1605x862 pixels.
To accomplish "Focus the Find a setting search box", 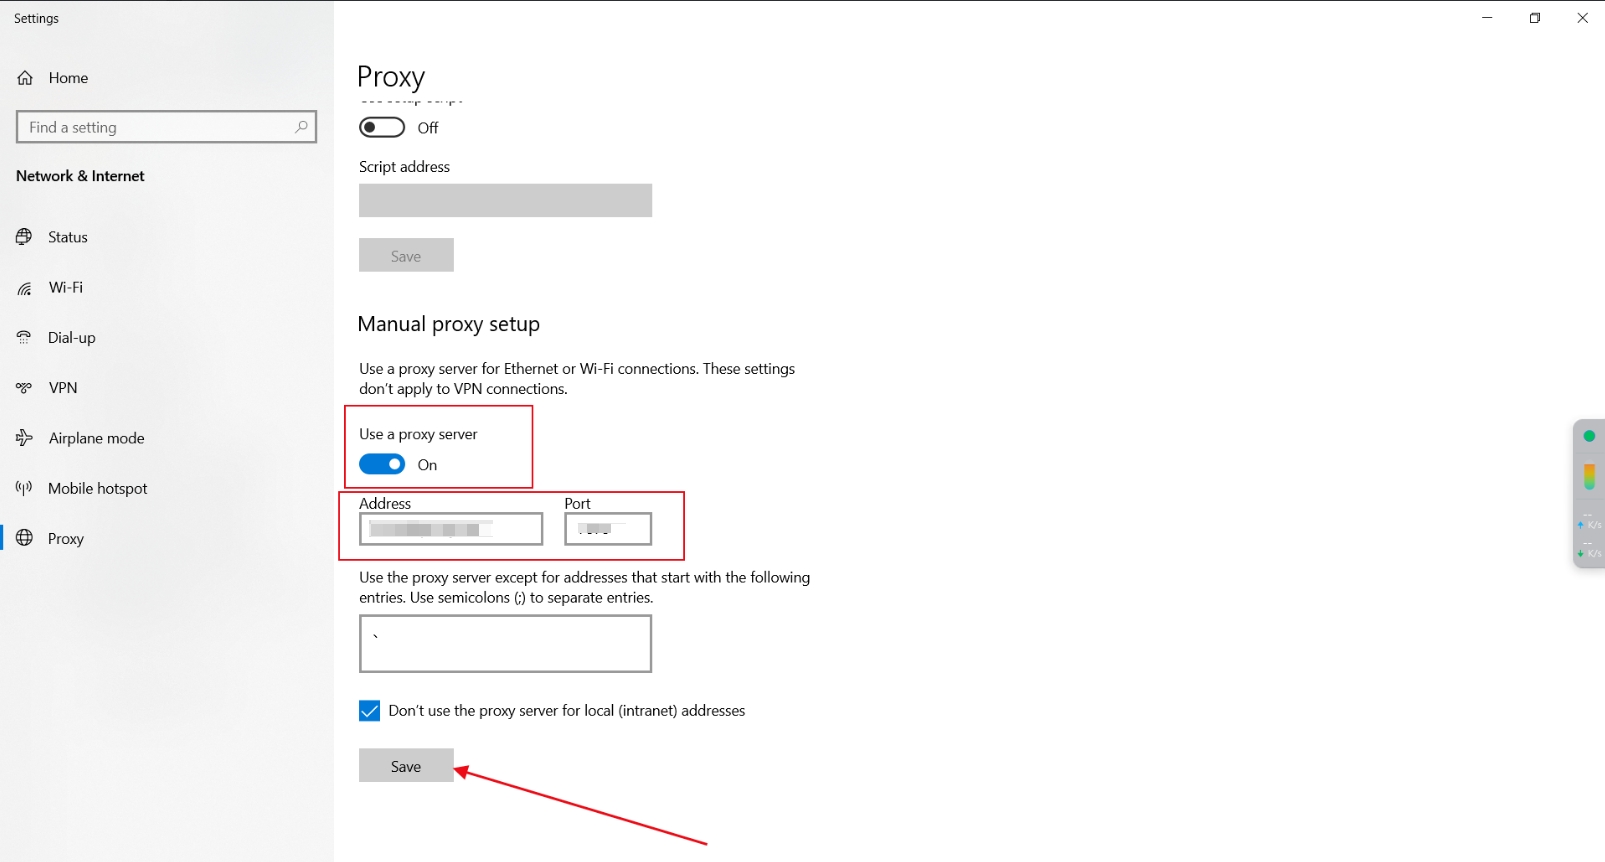I will (155, 127).
